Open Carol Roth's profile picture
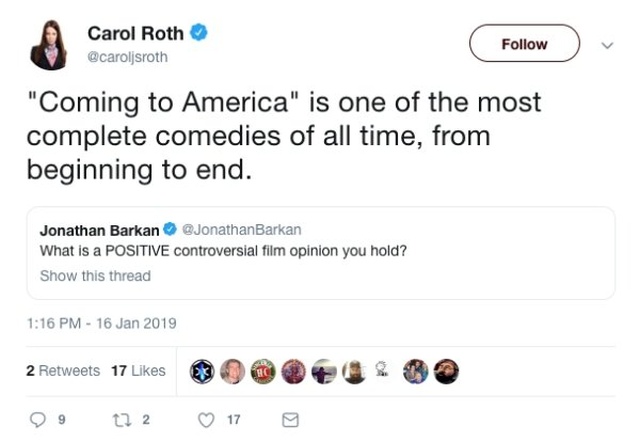Image resolution: width=640 pixels, height=442 pixels. (48, 45)
